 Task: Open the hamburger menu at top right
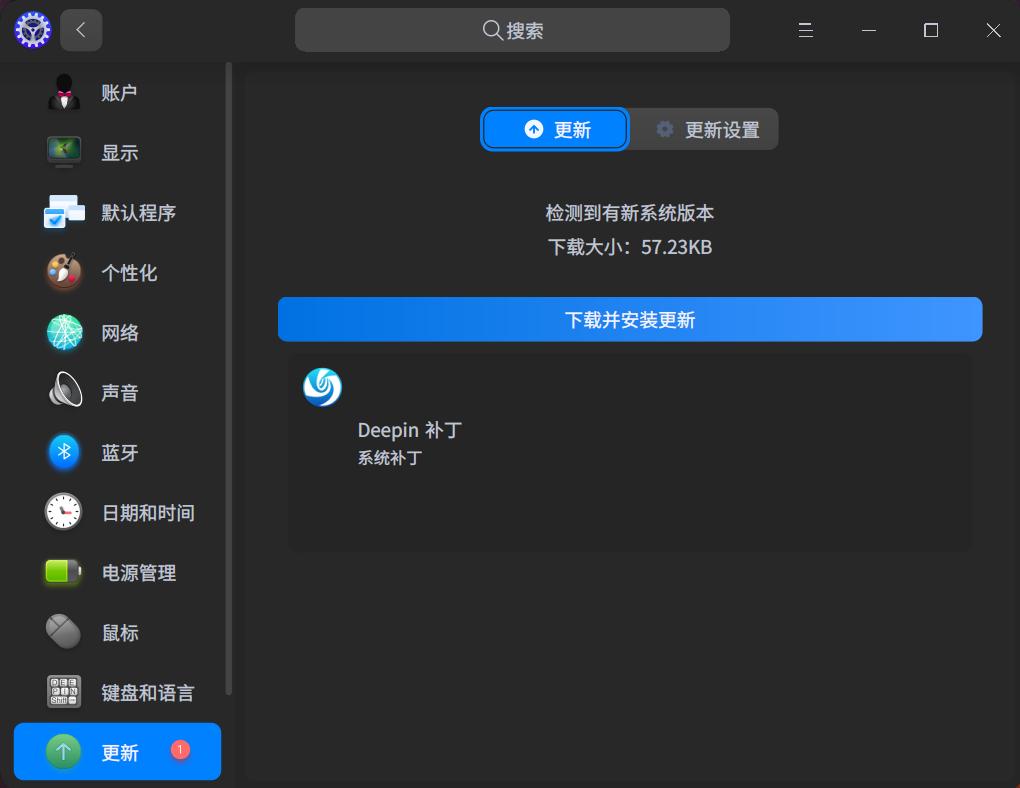coord(805,30)
